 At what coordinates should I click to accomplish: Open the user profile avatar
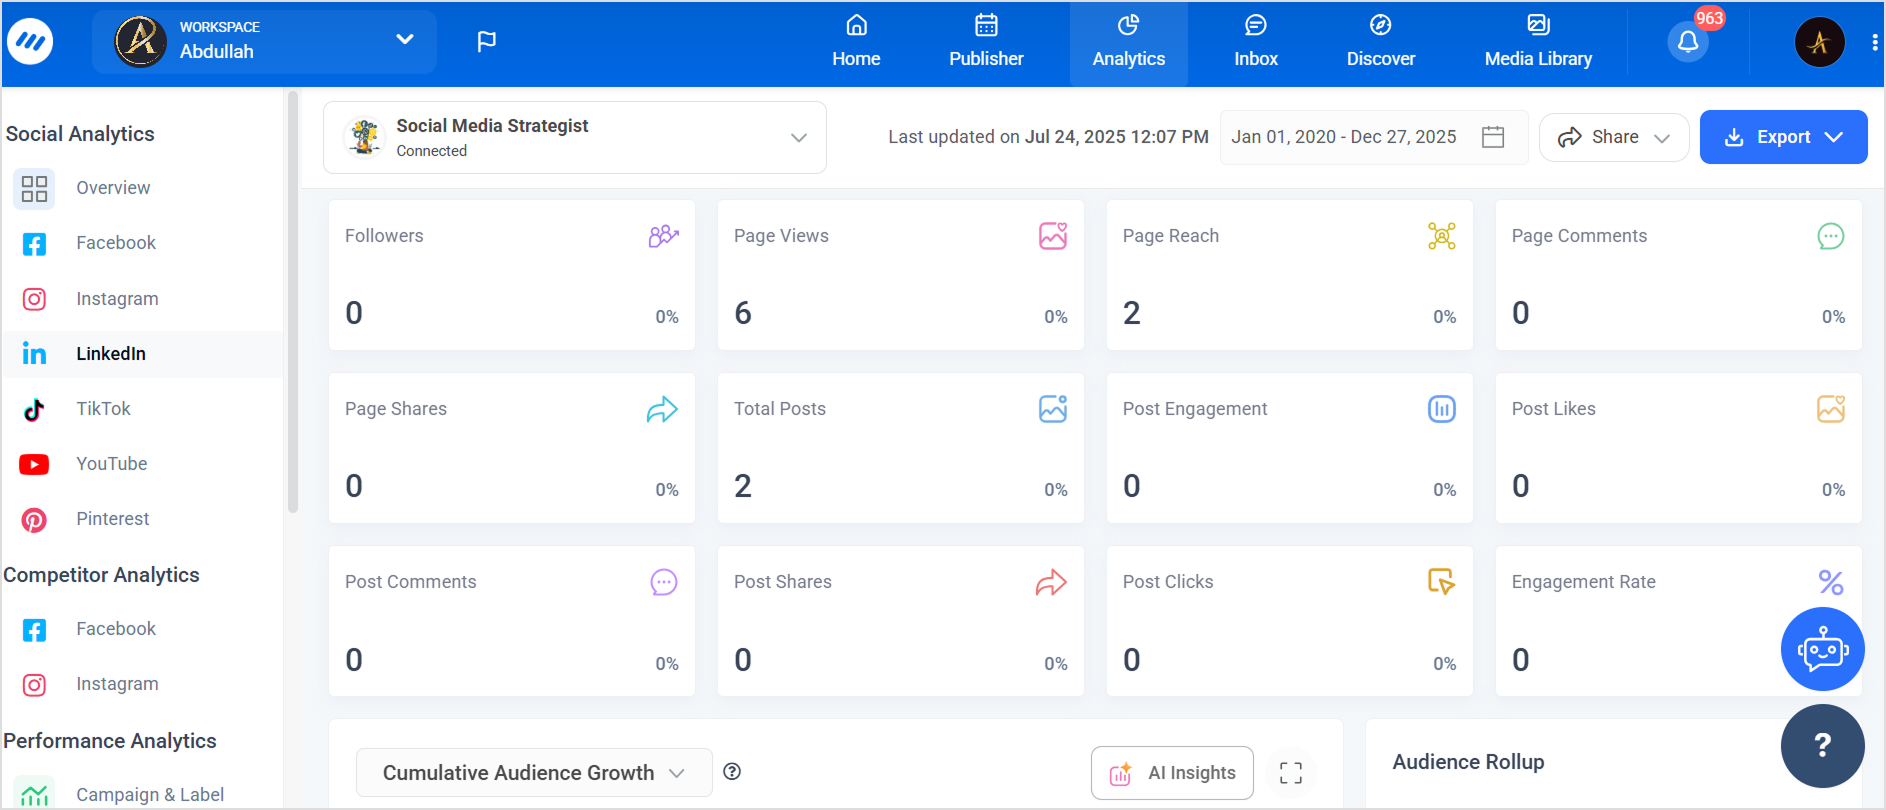click(1819, 42)
